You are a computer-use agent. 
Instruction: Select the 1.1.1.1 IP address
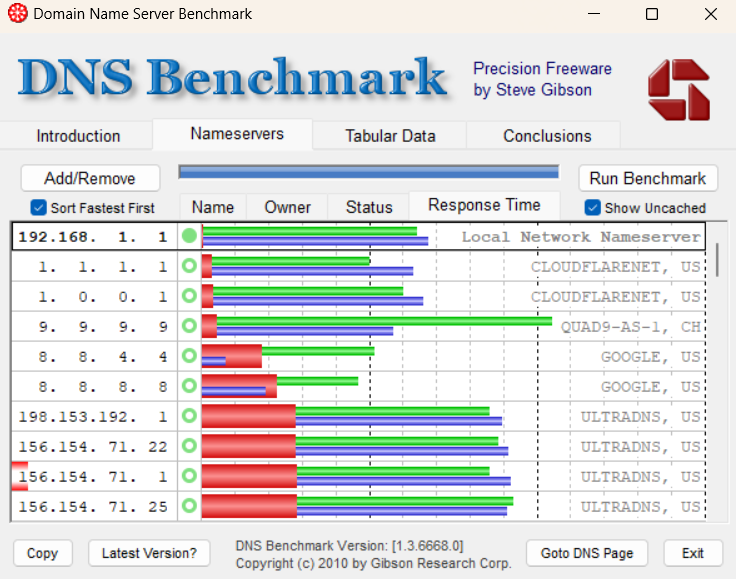coord(102,267)
